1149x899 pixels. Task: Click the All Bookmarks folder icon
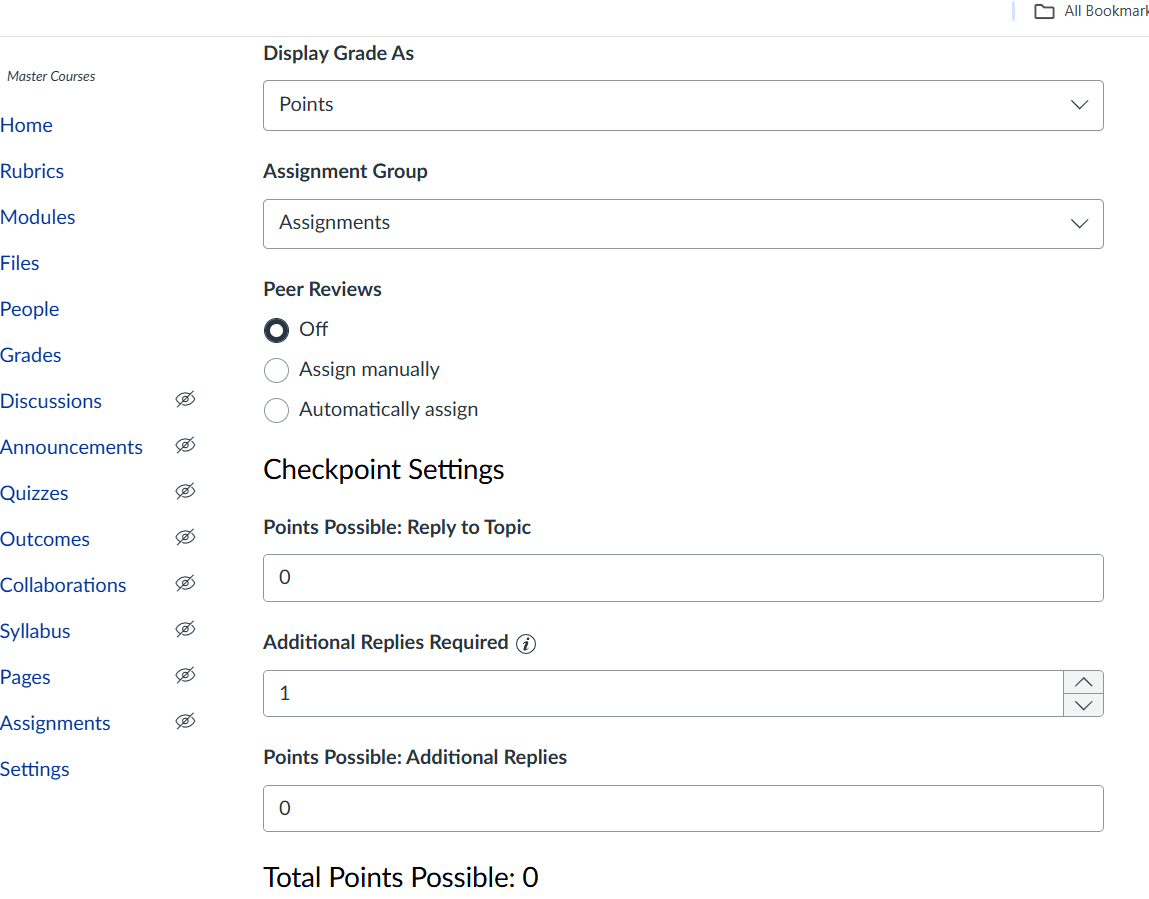coord(1045,11)
